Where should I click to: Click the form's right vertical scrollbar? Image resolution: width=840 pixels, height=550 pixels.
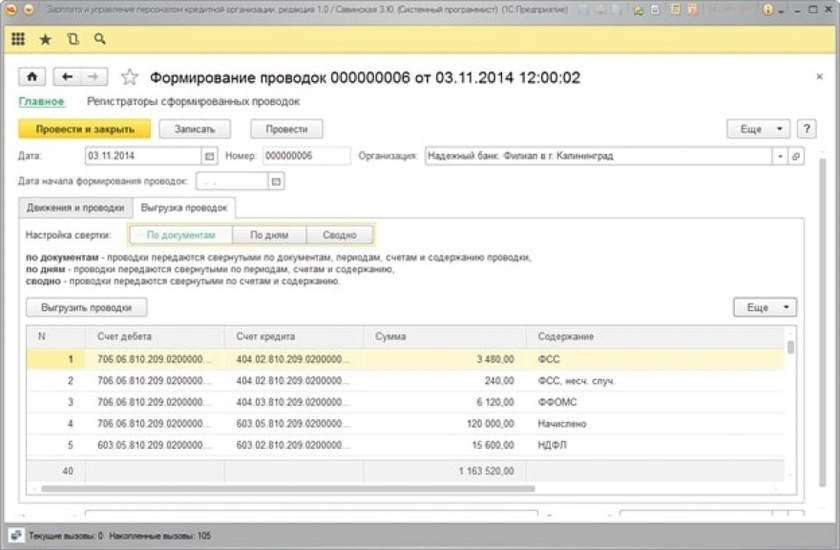[x=822, y=321]
